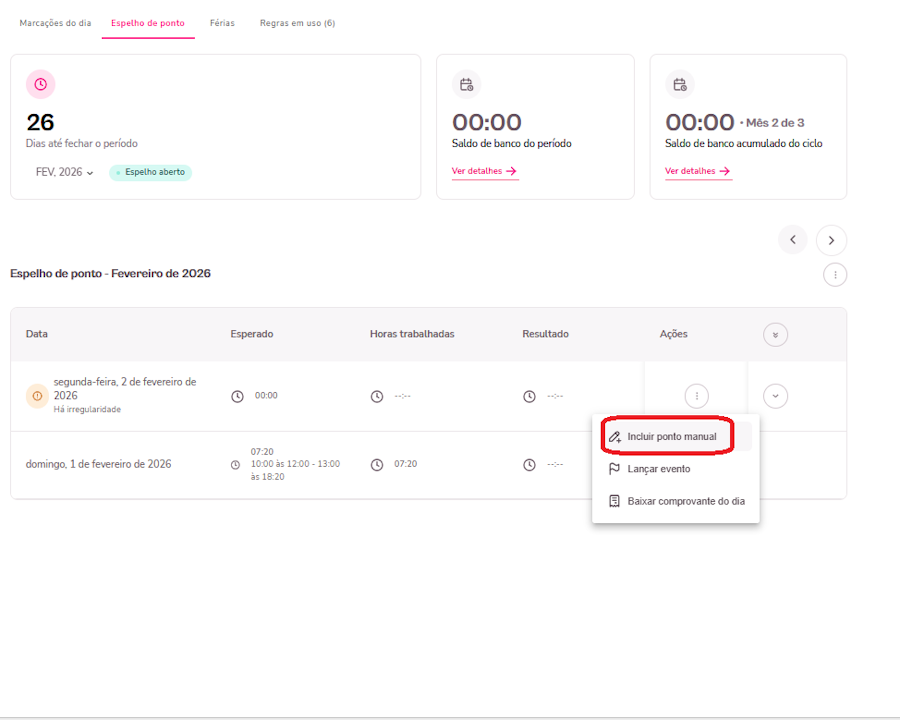
Task: Switch to the Marcações do dia tab
Action: [55, 23]
